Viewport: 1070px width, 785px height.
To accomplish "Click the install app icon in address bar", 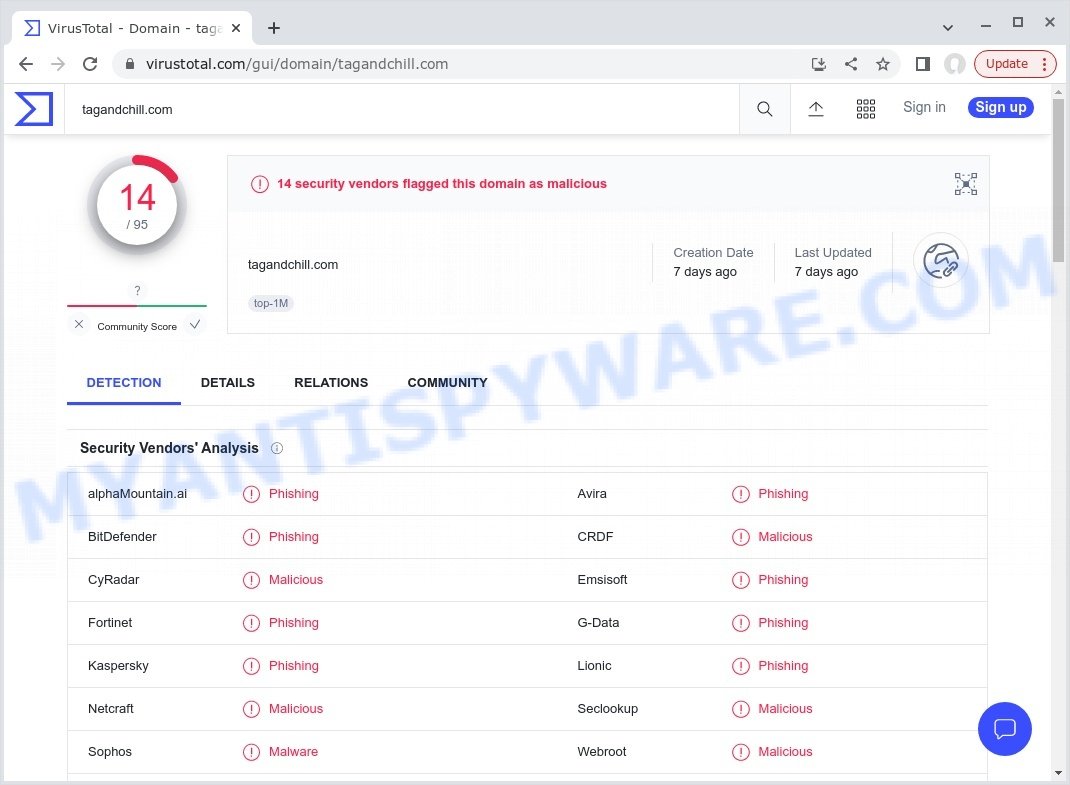I will [819, 64].
